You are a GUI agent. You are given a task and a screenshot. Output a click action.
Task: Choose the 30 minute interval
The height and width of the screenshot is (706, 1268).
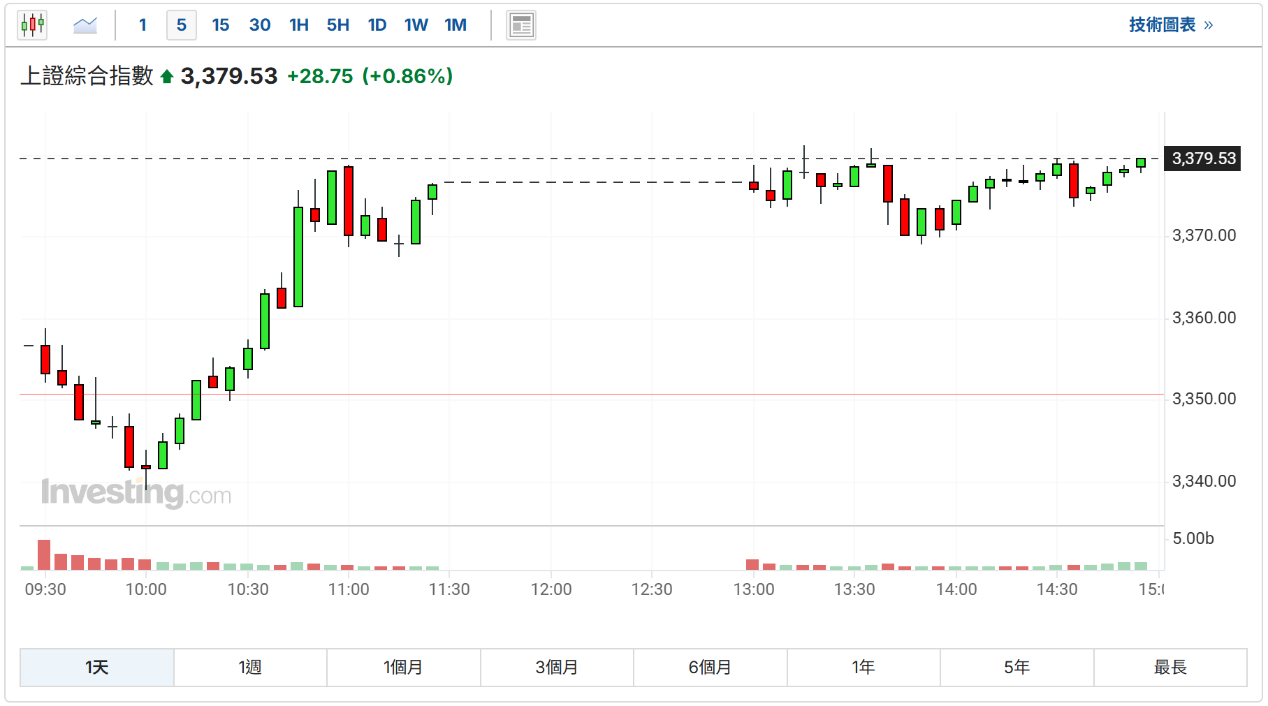[260, 25]
